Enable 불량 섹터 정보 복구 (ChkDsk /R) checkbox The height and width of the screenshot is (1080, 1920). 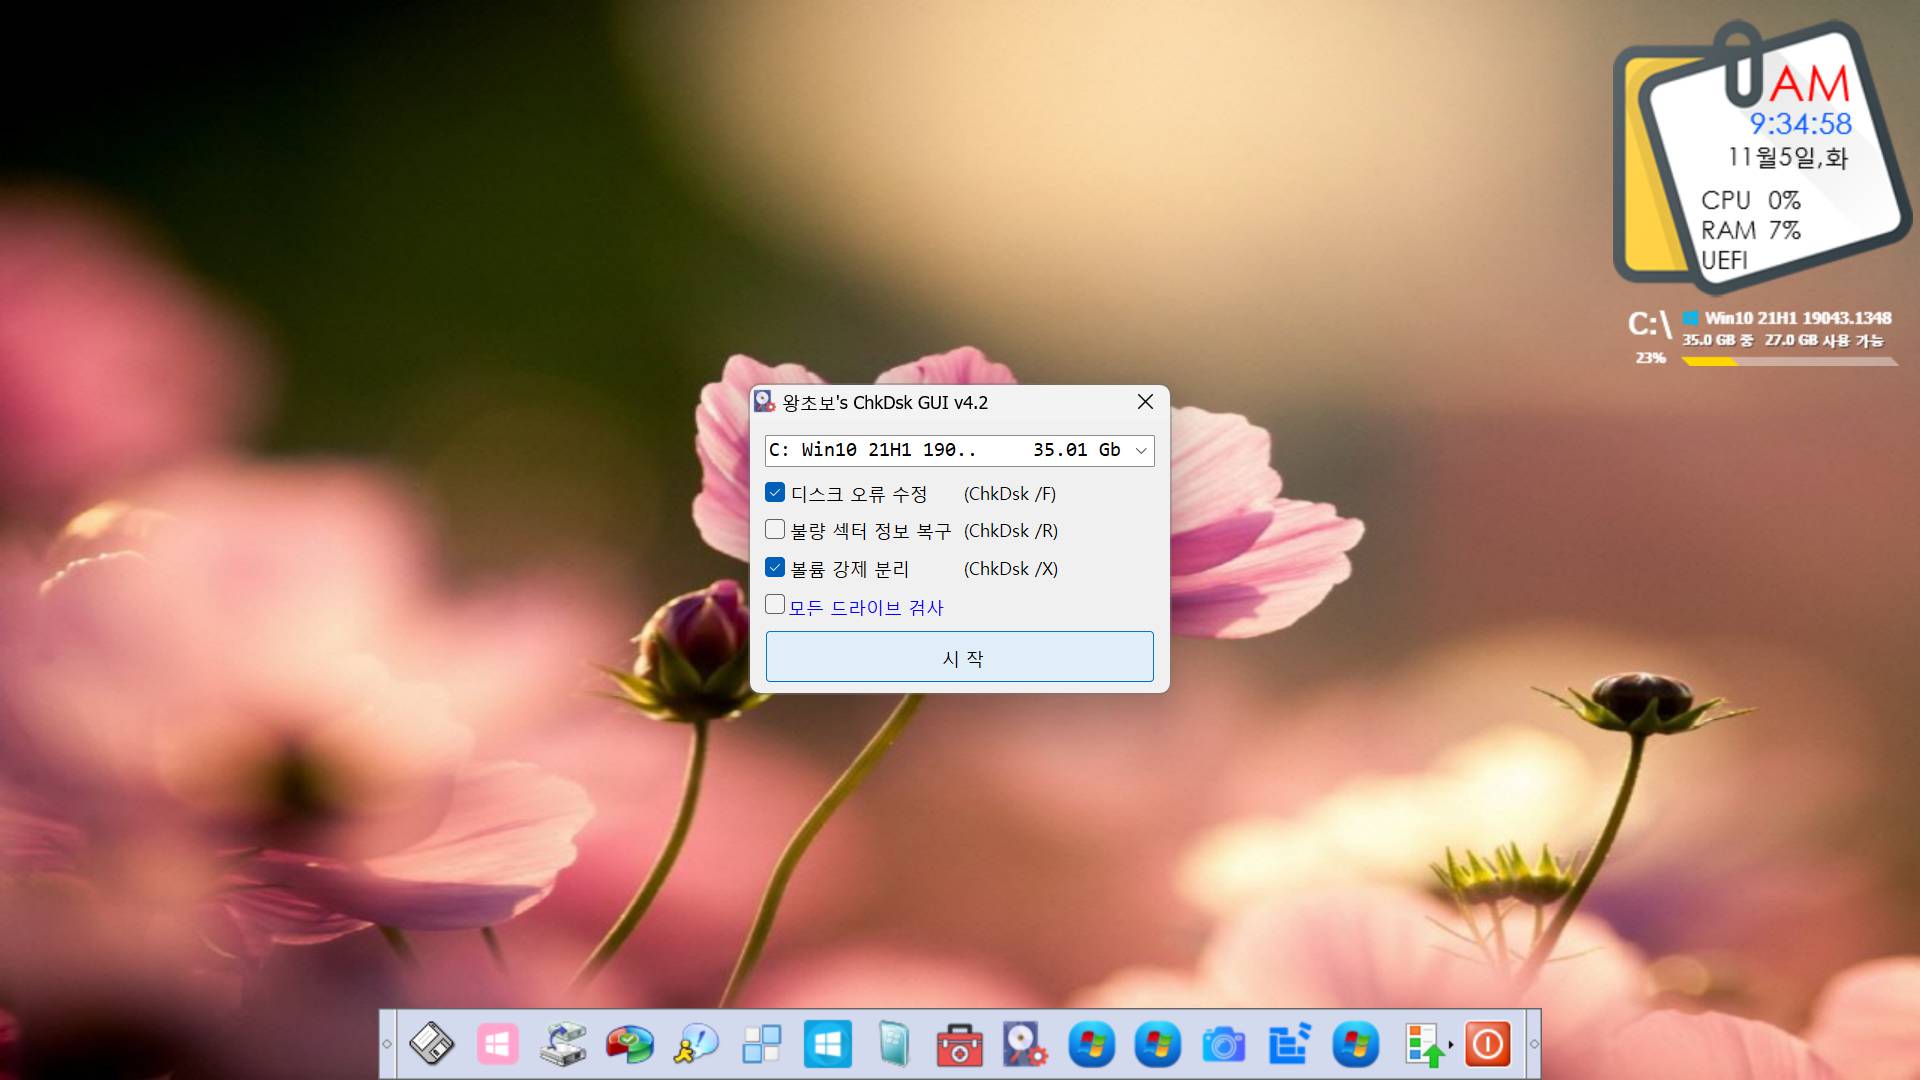pos(775,529)
